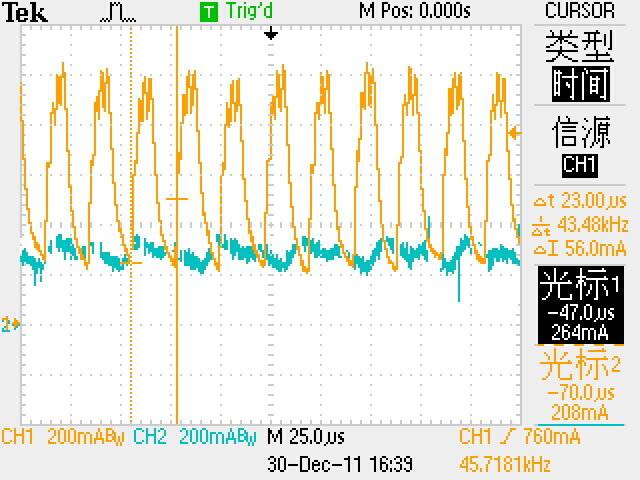This screenshot has width=640, height=480.
Task: Click the solid orange vertical cursor line
Action: click(177, 320)
